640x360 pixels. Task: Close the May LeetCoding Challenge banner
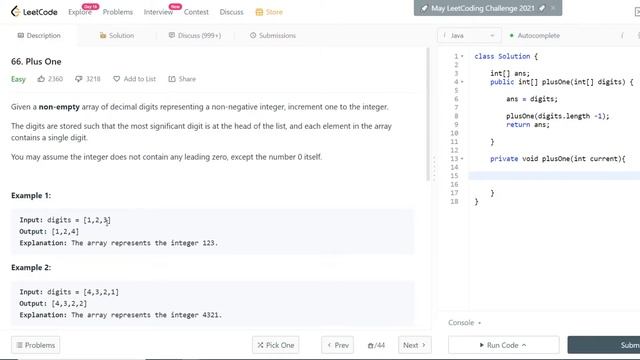coord(553,8)
